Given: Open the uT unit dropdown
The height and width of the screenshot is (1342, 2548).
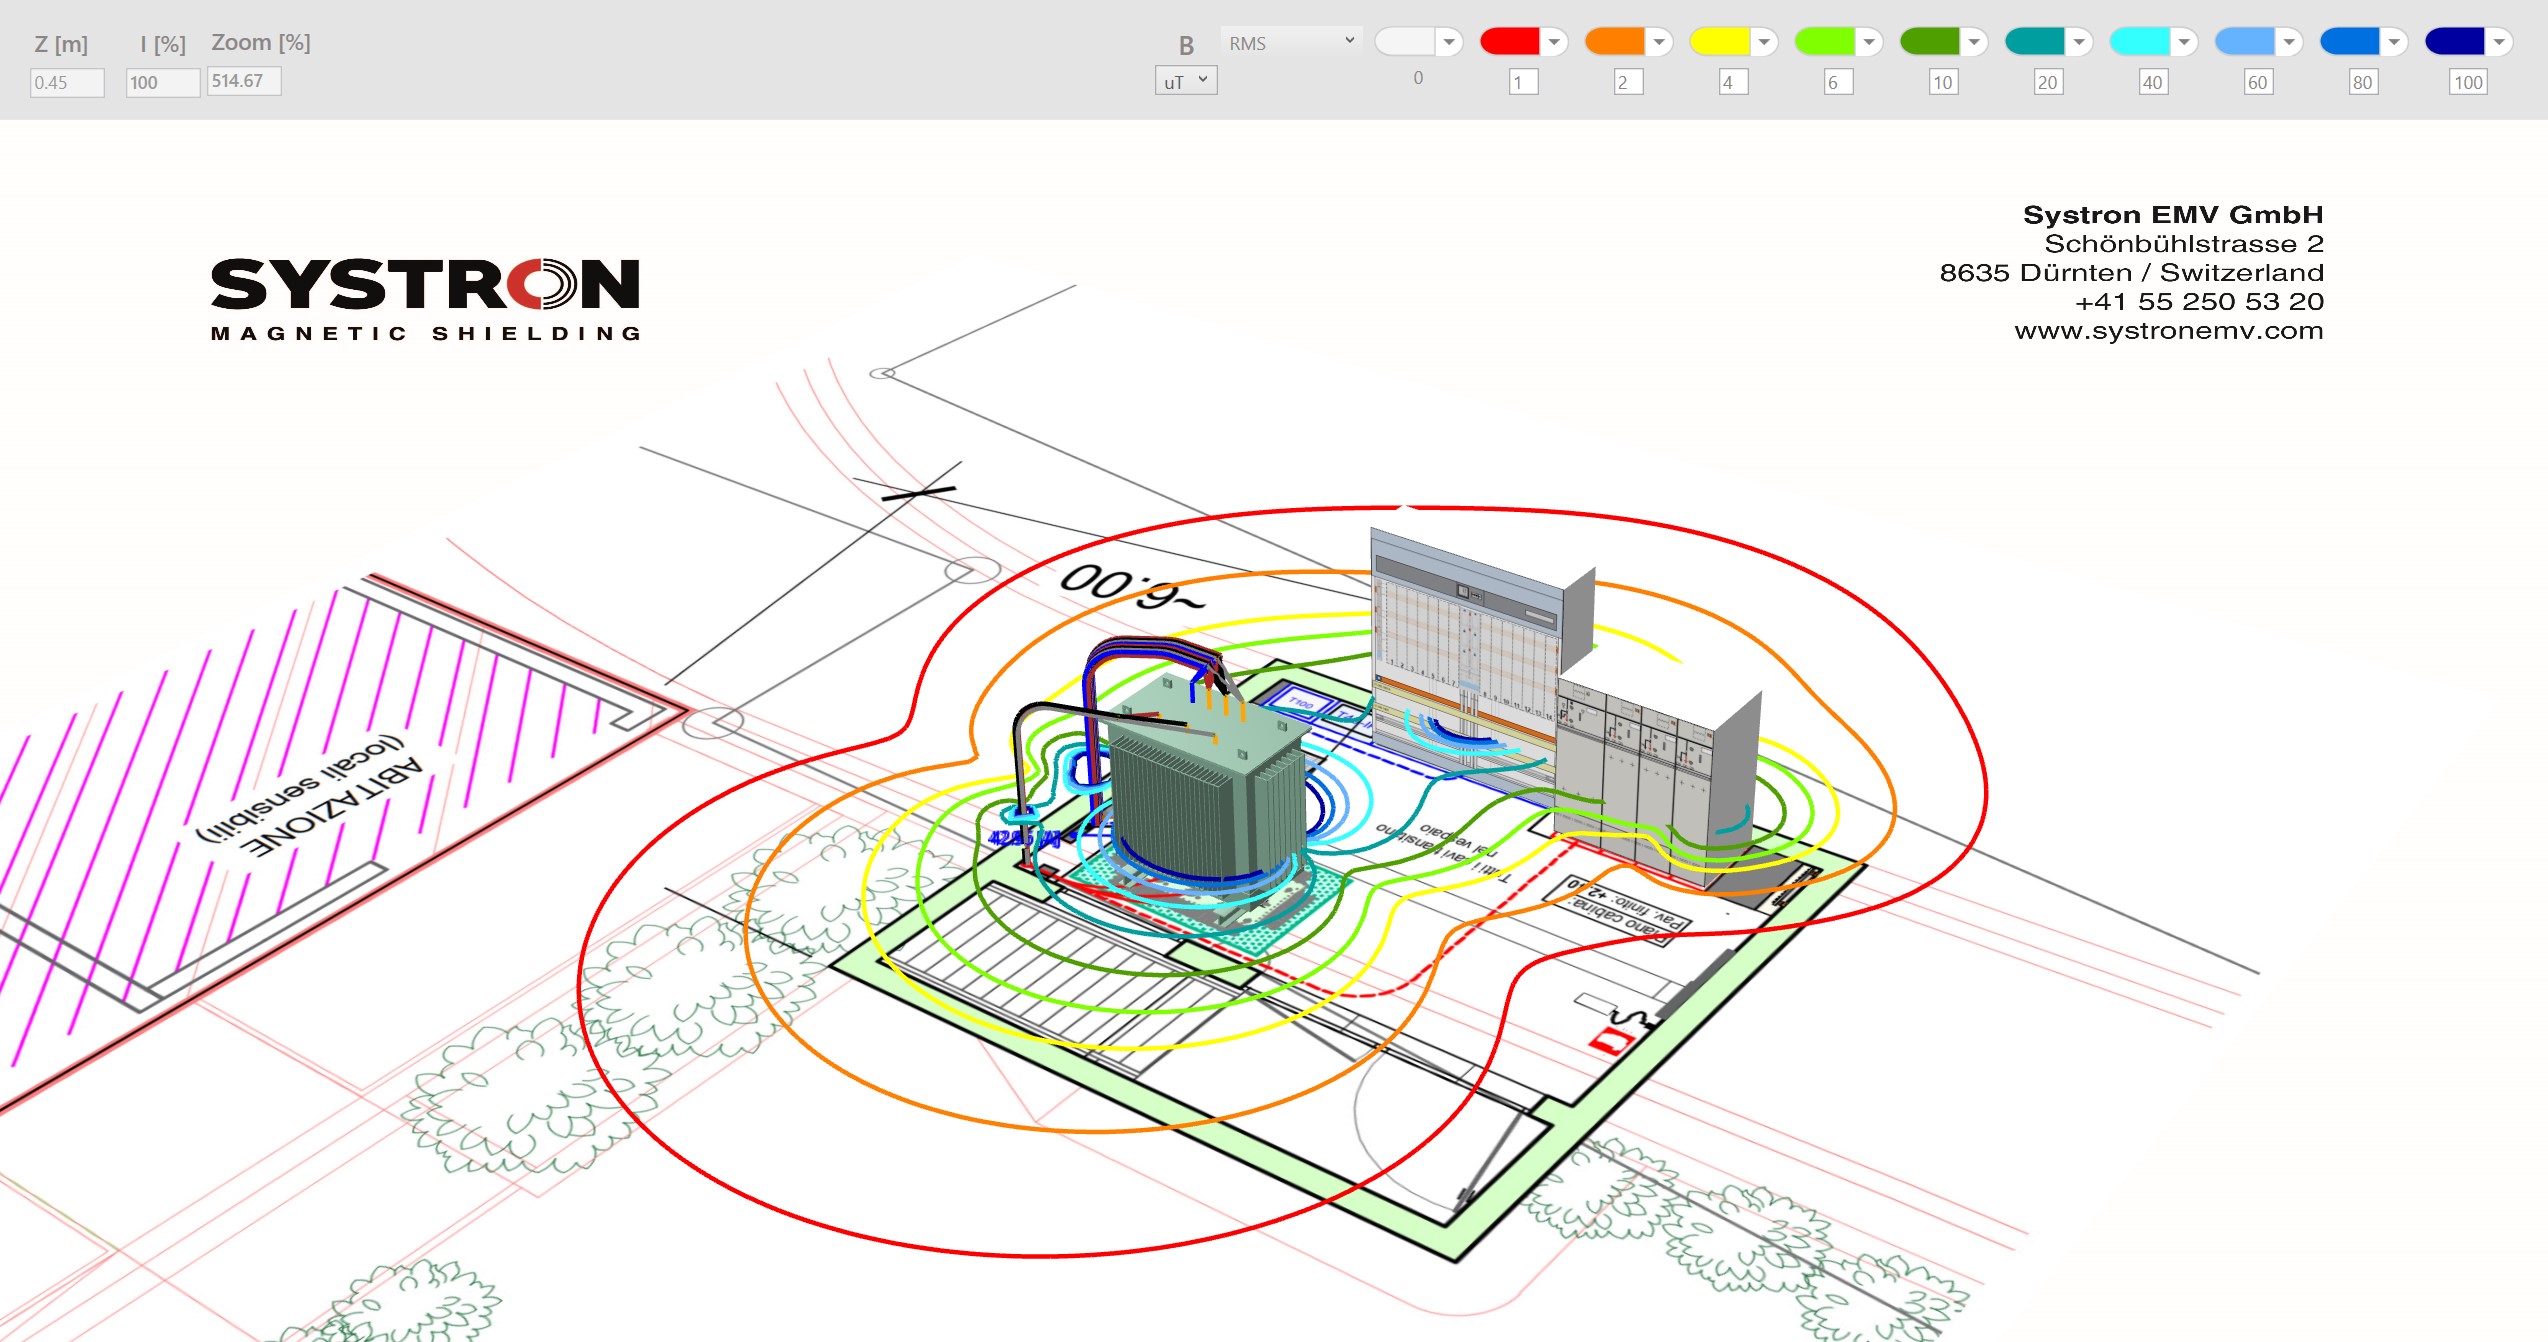Looking at the screenshot, I should coord(1186,81).
